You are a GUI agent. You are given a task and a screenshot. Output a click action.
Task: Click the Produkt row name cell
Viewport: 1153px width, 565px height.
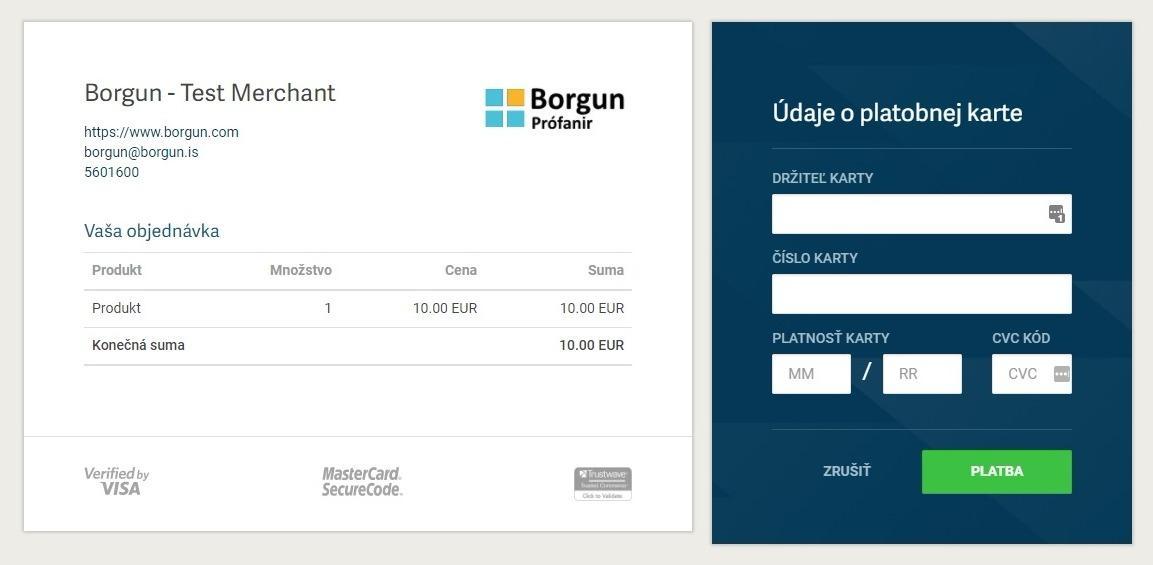[116, 308]
